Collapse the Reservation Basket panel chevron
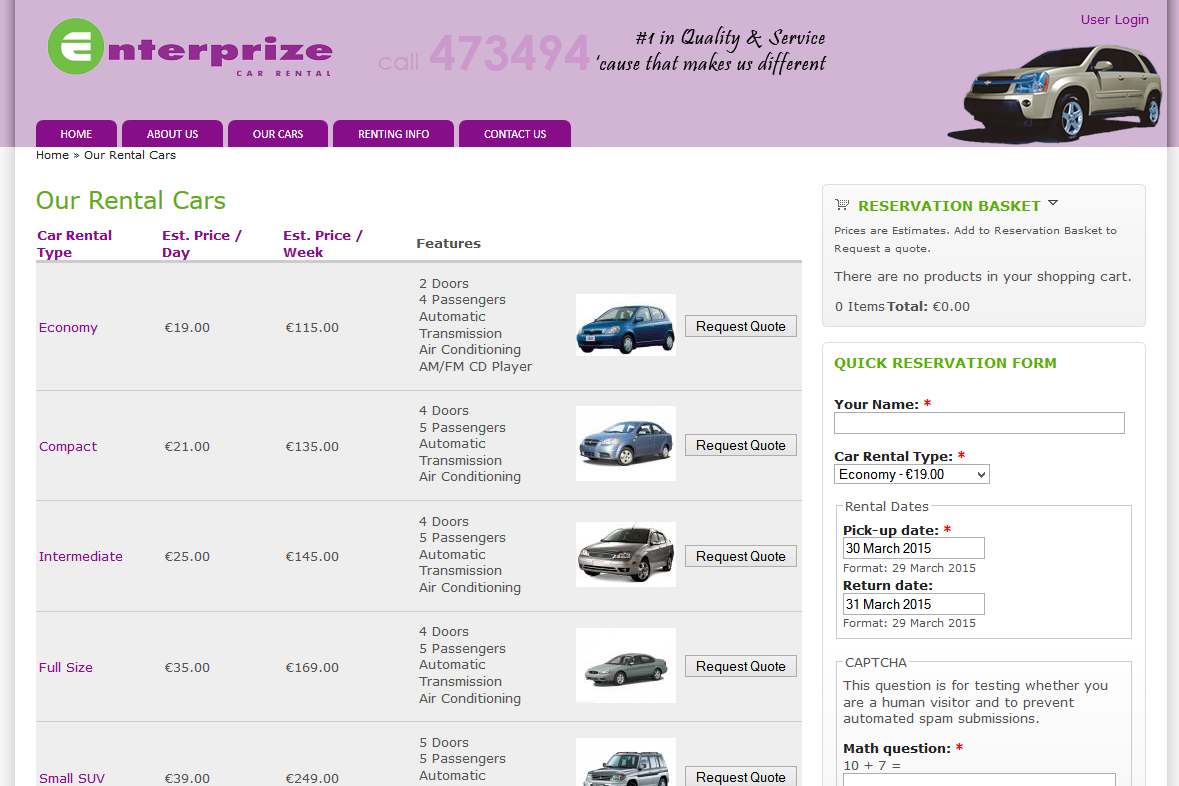Viewport: 1179px width, 786px height. 1052,202
